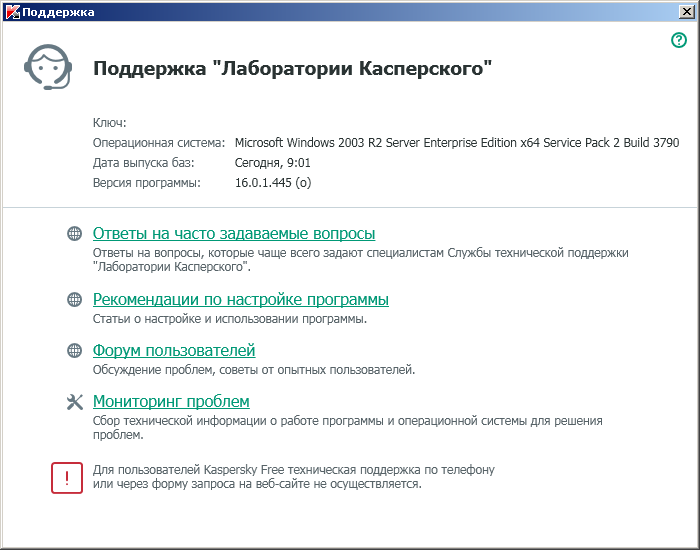Click the Kaspersky logo in title bar
Image resolution: width=700 pixels, height=550 pixels.
tap(11, 12)
